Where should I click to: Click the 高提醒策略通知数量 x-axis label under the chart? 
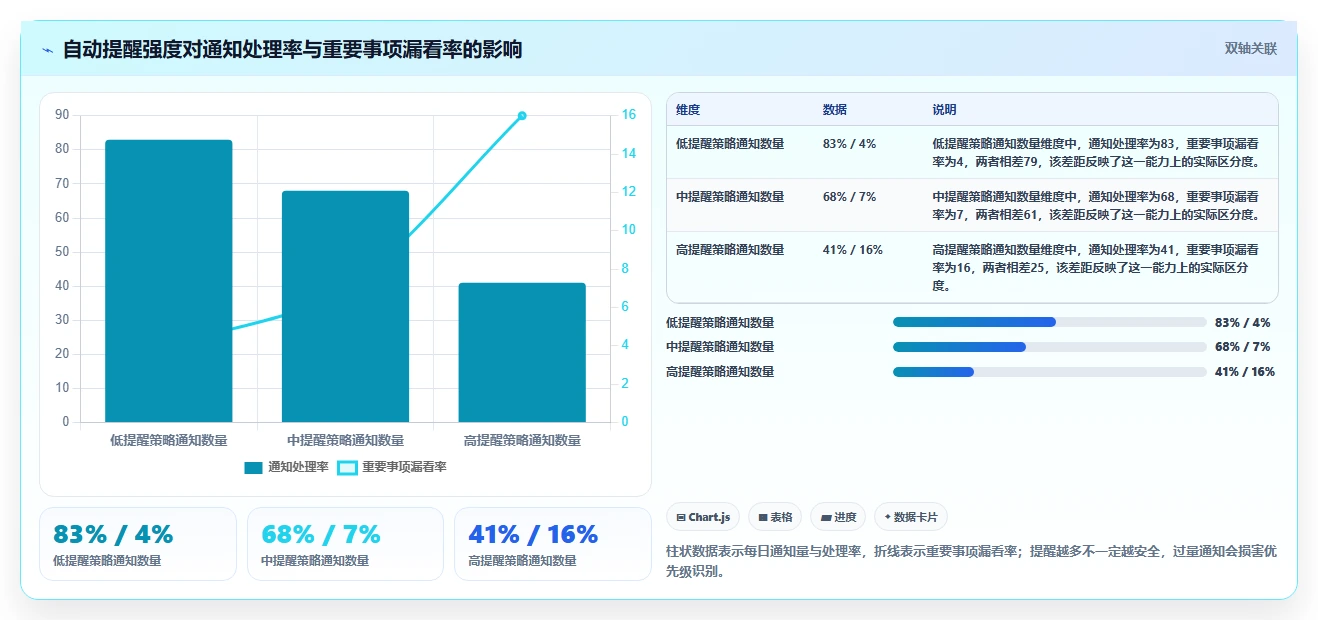click(x=522, y=440)
